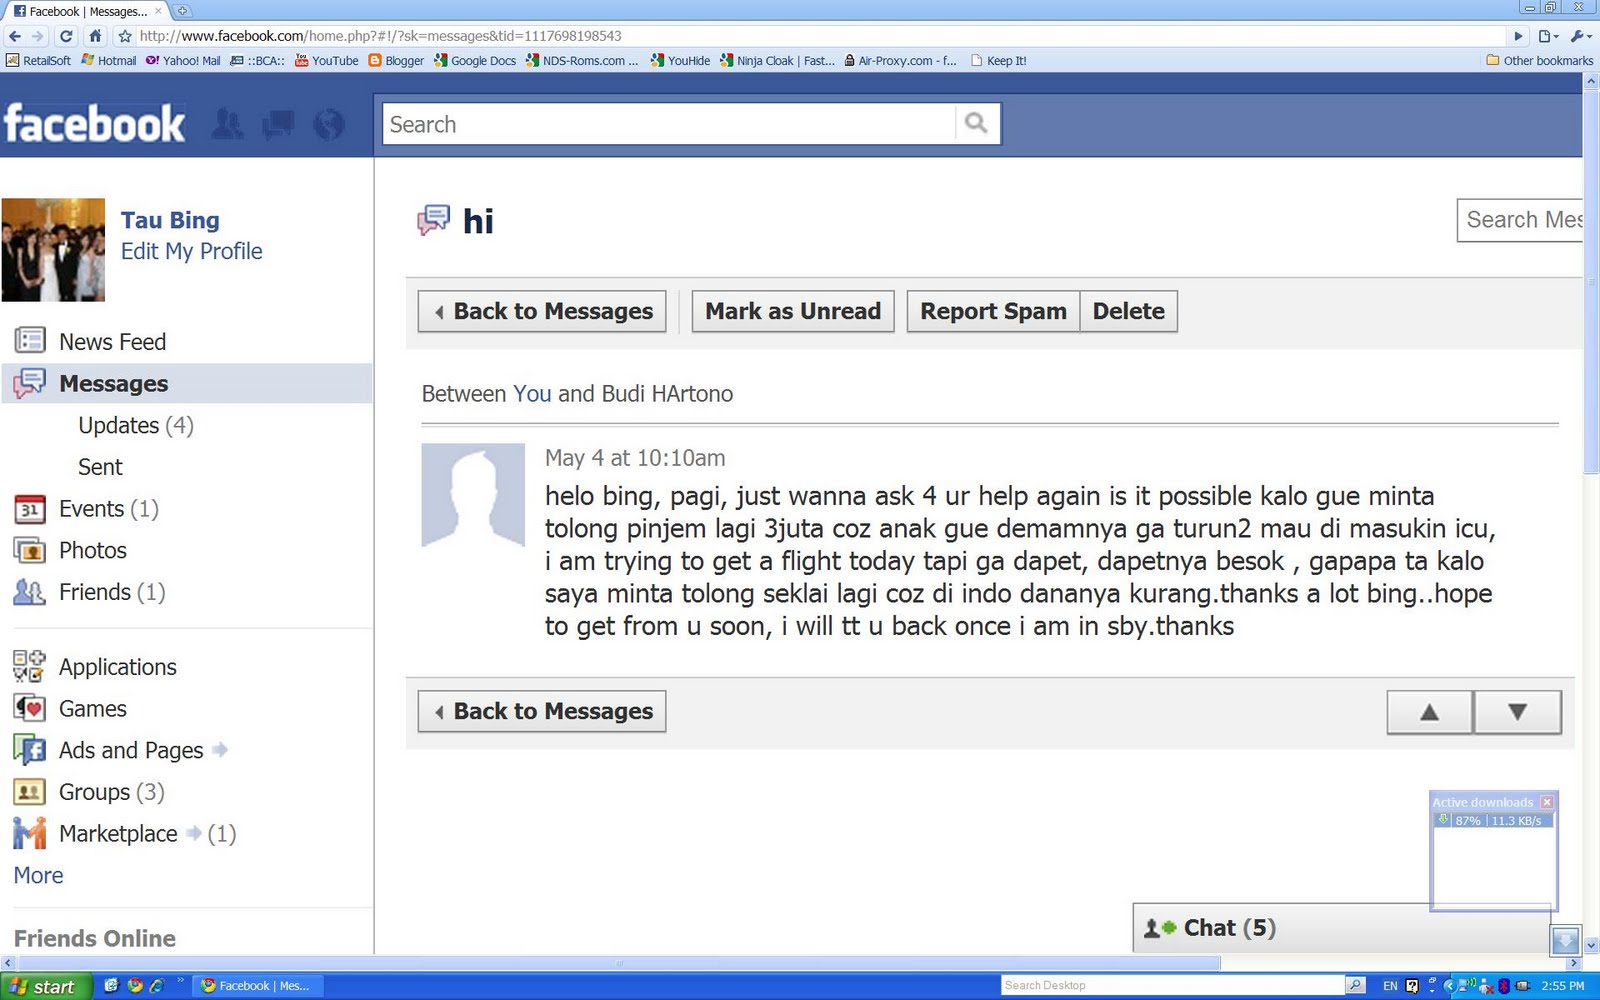The image size is (1600, 1000).
Task: Click the Mark as Unread button
Action: (793, 311)
